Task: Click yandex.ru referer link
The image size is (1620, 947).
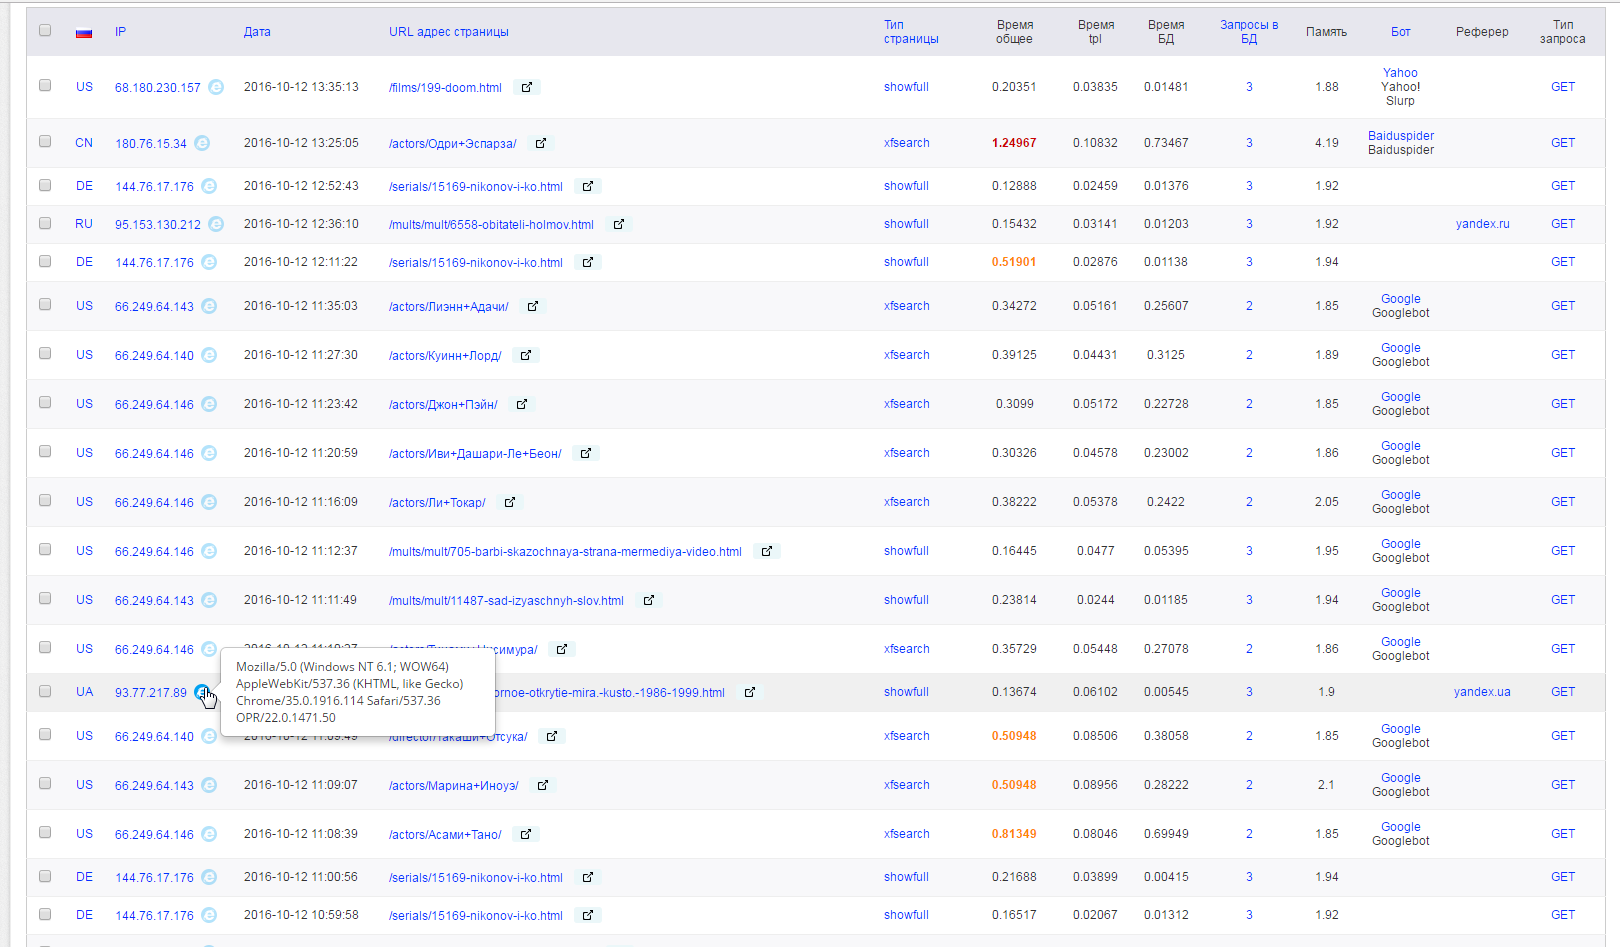Action: 1482,224
